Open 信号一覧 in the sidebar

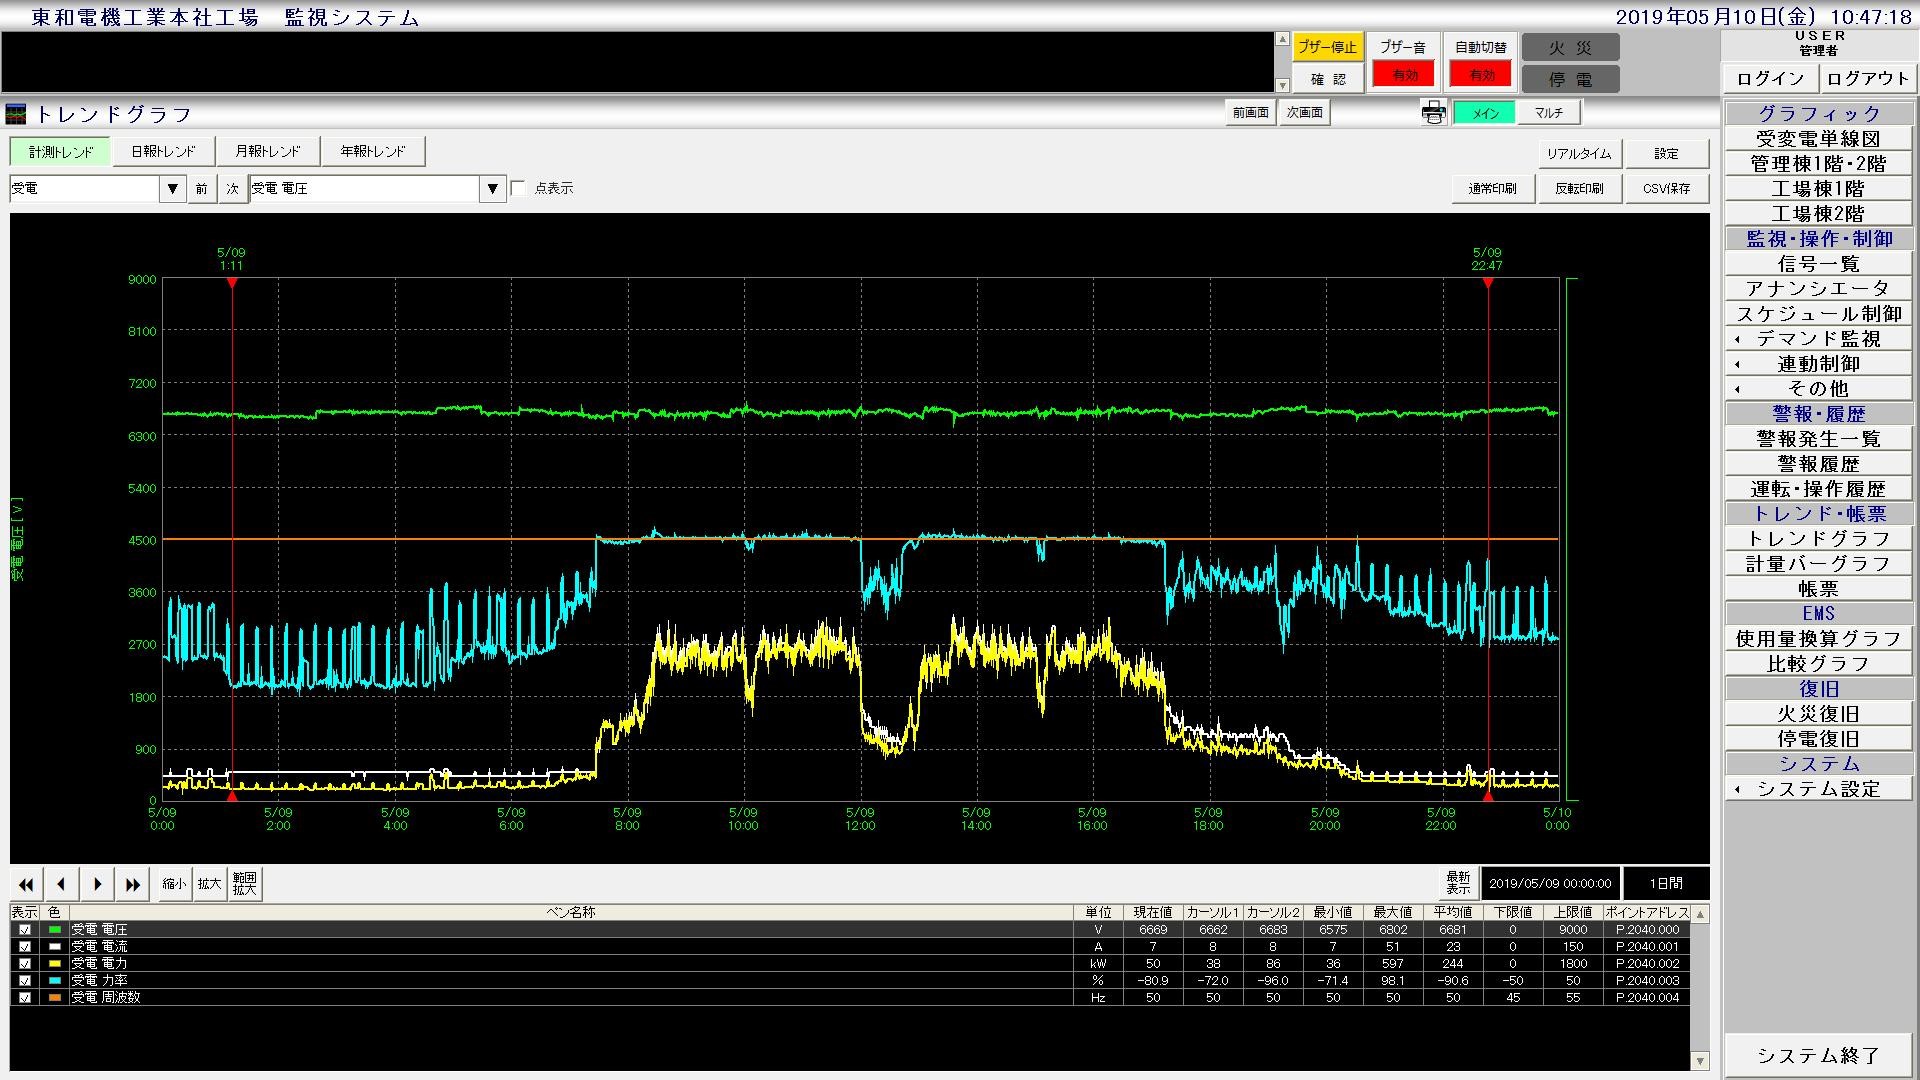click(x=1818, y=264)
